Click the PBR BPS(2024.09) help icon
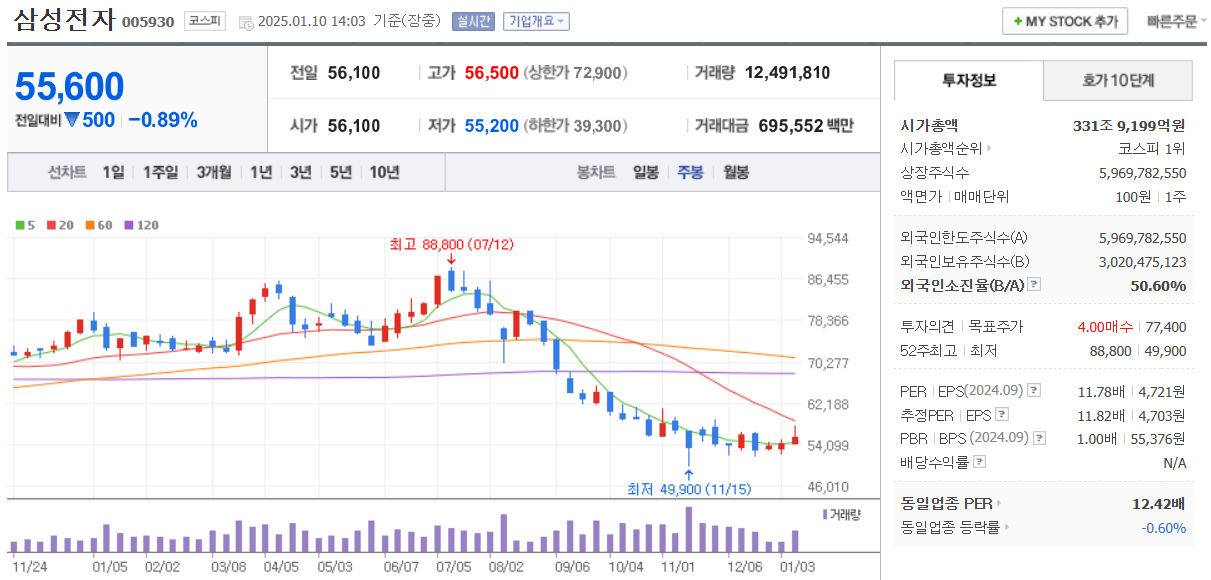This screenshot has height=580, width=1211. pyautogui.click(x=1038, y=438)
